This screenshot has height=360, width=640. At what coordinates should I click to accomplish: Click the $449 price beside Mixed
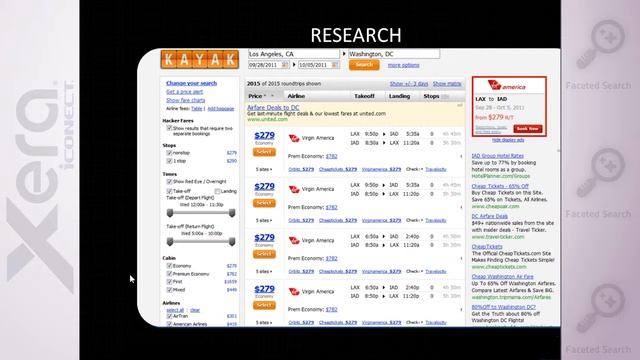231,290
